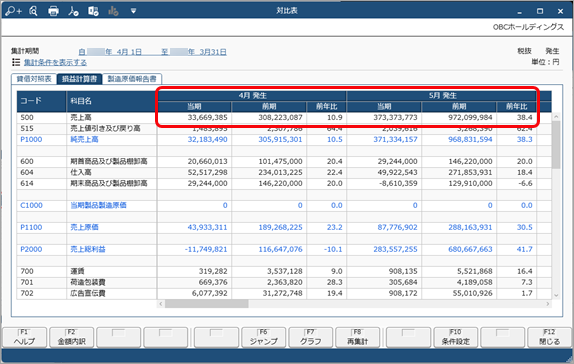Open the 集計条件を表示する link

click(55, 63)
